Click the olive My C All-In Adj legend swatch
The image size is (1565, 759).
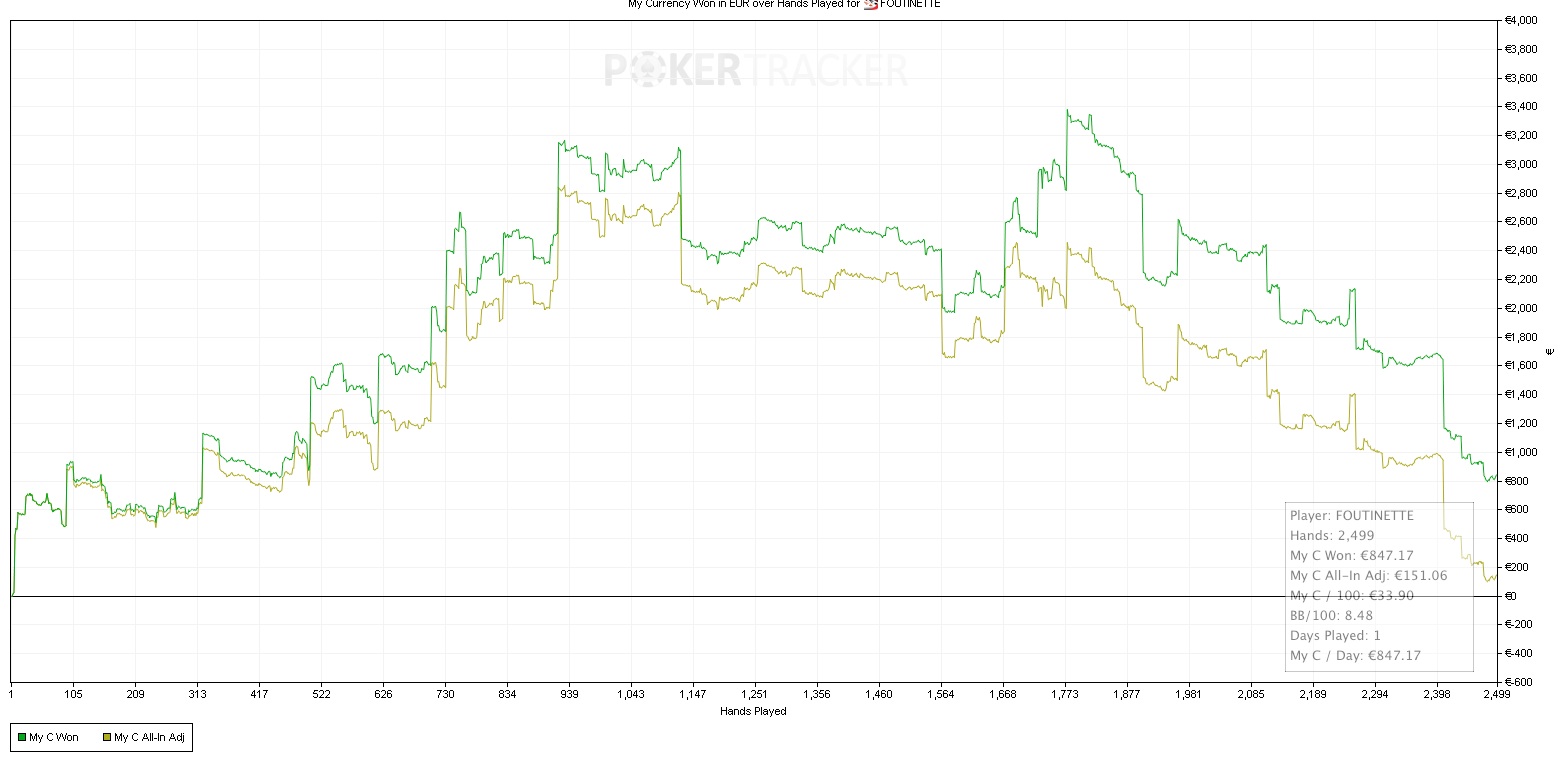(106, 738)
